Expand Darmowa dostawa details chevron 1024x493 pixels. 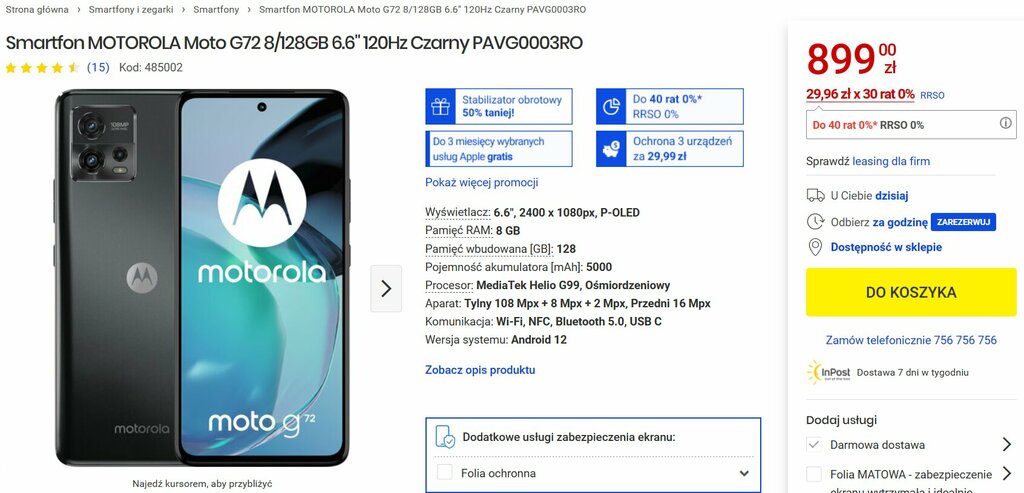tap(1006, 445)
